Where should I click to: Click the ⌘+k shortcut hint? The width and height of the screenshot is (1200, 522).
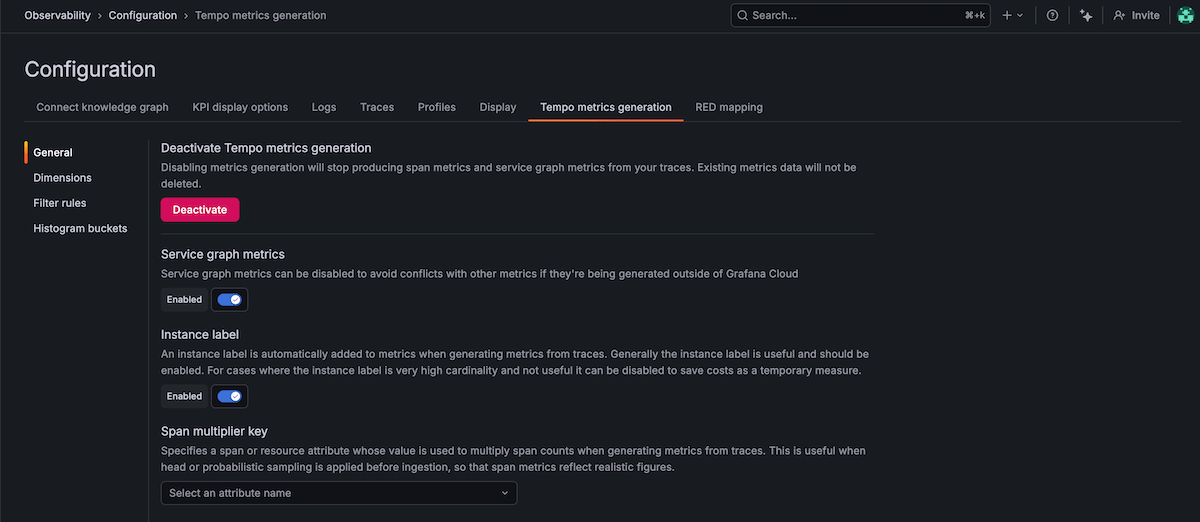[975, 15]
